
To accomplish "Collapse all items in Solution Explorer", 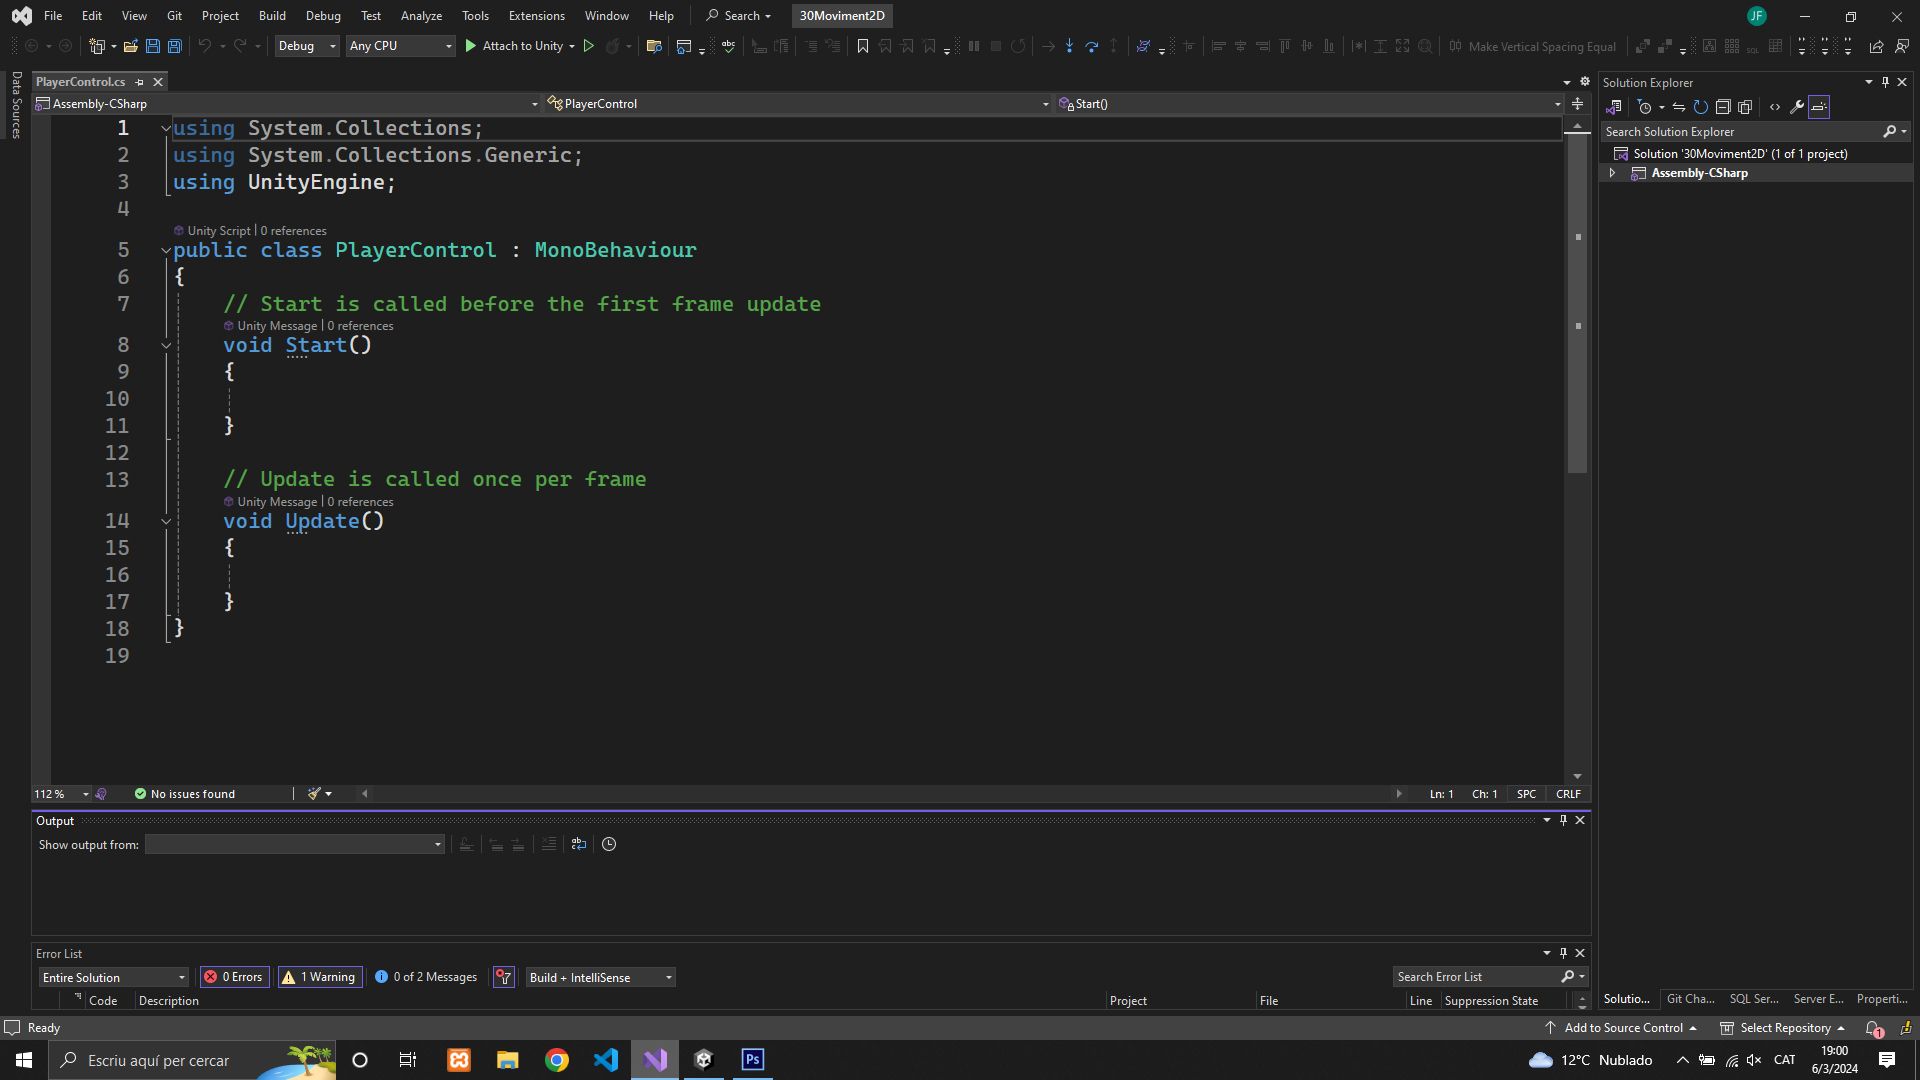I will pyautogui.click(x=1722, y=107).
